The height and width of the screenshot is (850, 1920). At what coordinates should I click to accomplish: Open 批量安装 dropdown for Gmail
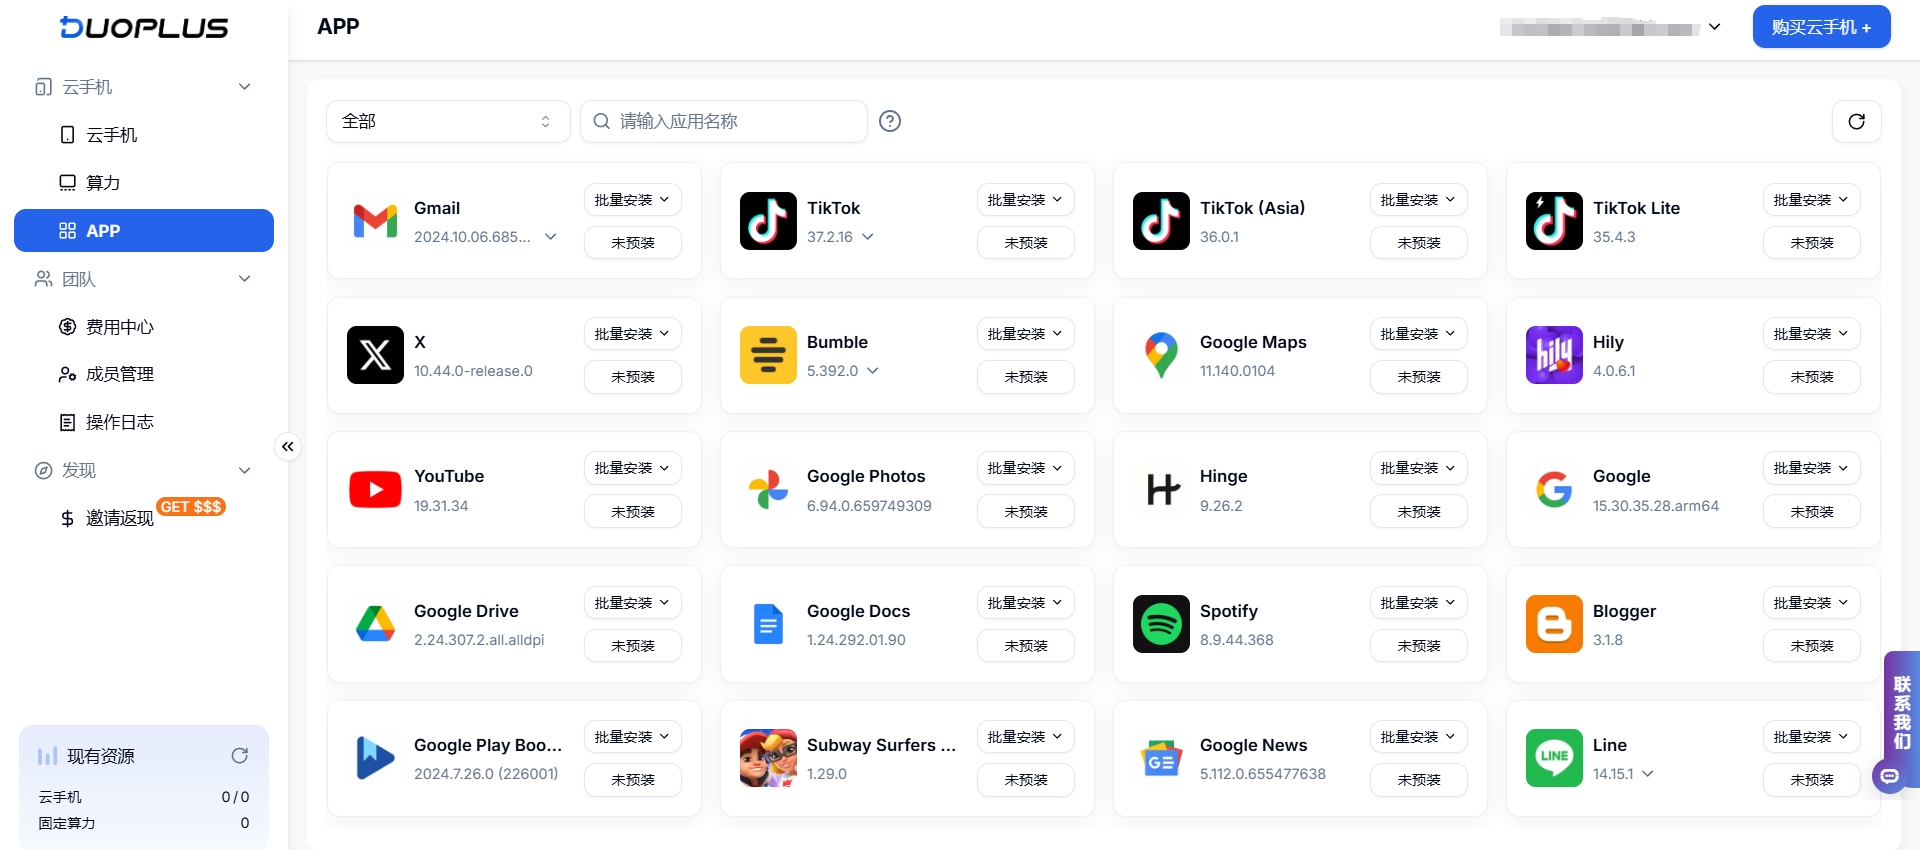[632, 200]
